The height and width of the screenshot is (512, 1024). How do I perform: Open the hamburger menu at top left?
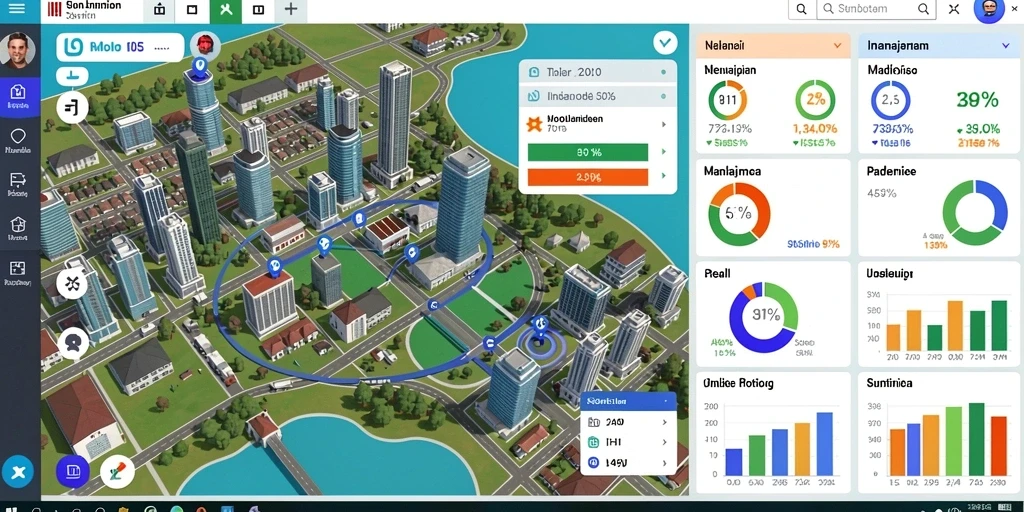(17, 9)
